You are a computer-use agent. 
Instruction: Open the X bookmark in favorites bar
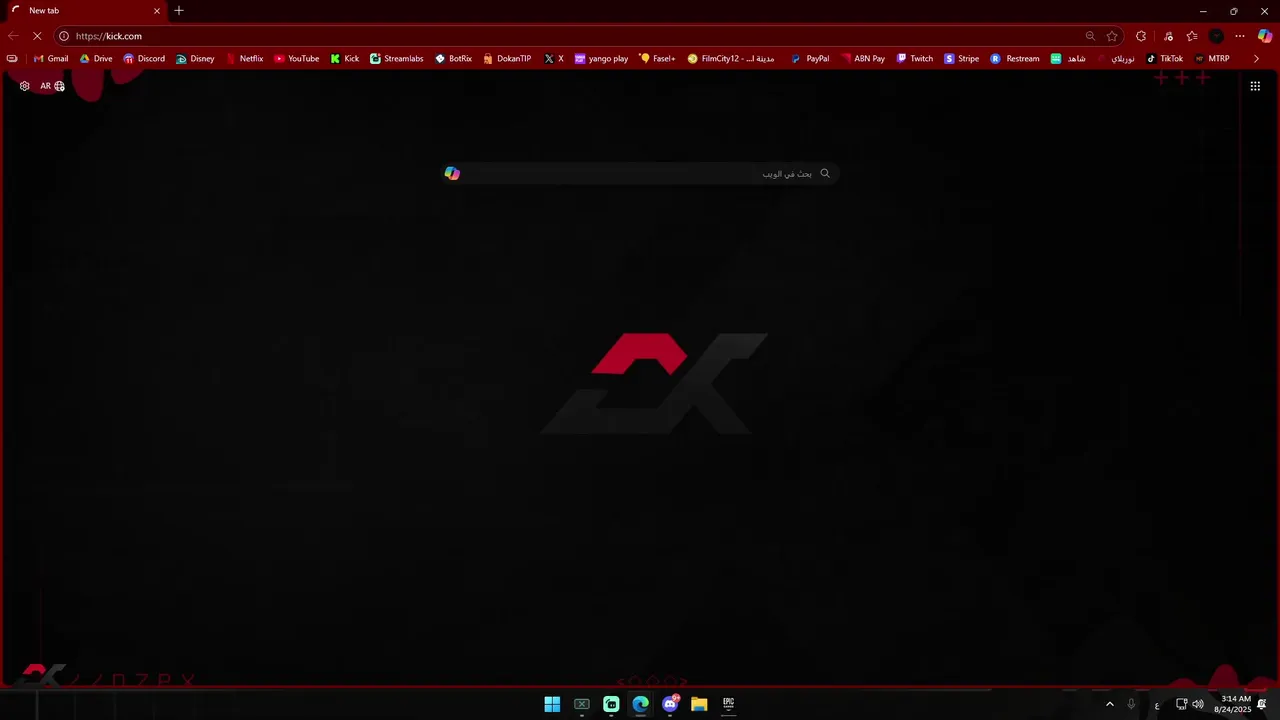[x=554, y=59]
